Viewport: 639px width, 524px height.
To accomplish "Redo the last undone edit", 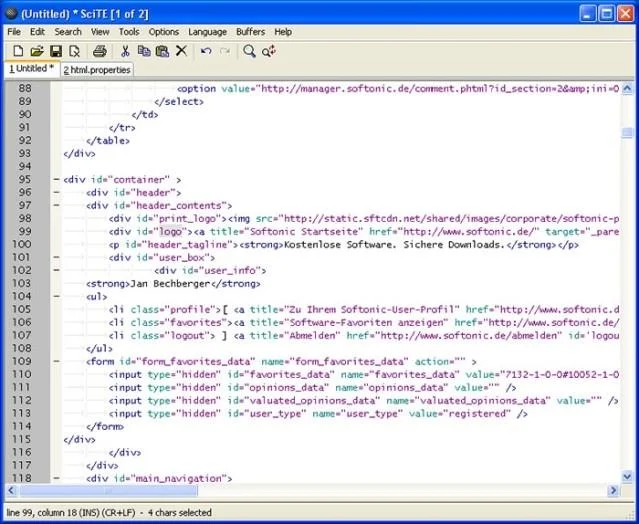I will (x=225, y=51).
